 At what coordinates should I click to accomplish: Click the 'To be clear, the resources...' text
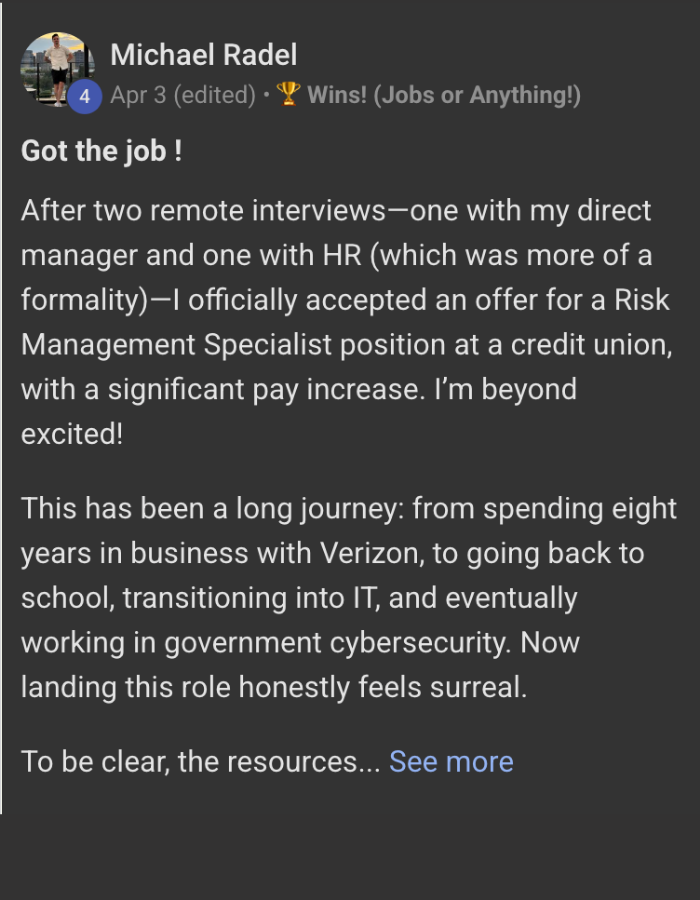click(x=200, y=762)
